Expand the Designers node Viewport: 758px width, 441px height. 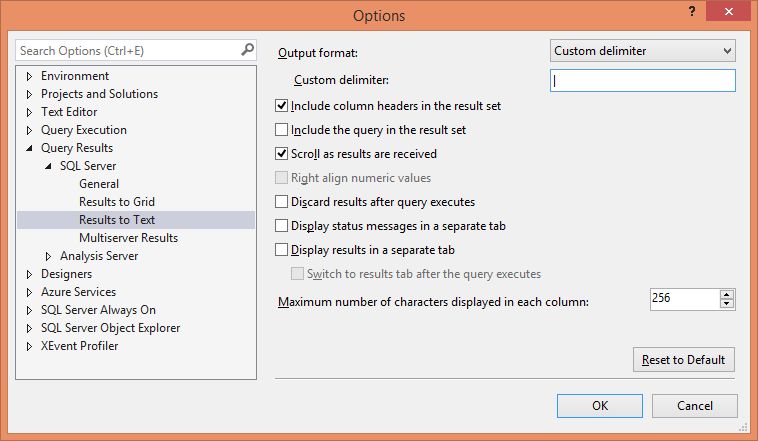29,274
